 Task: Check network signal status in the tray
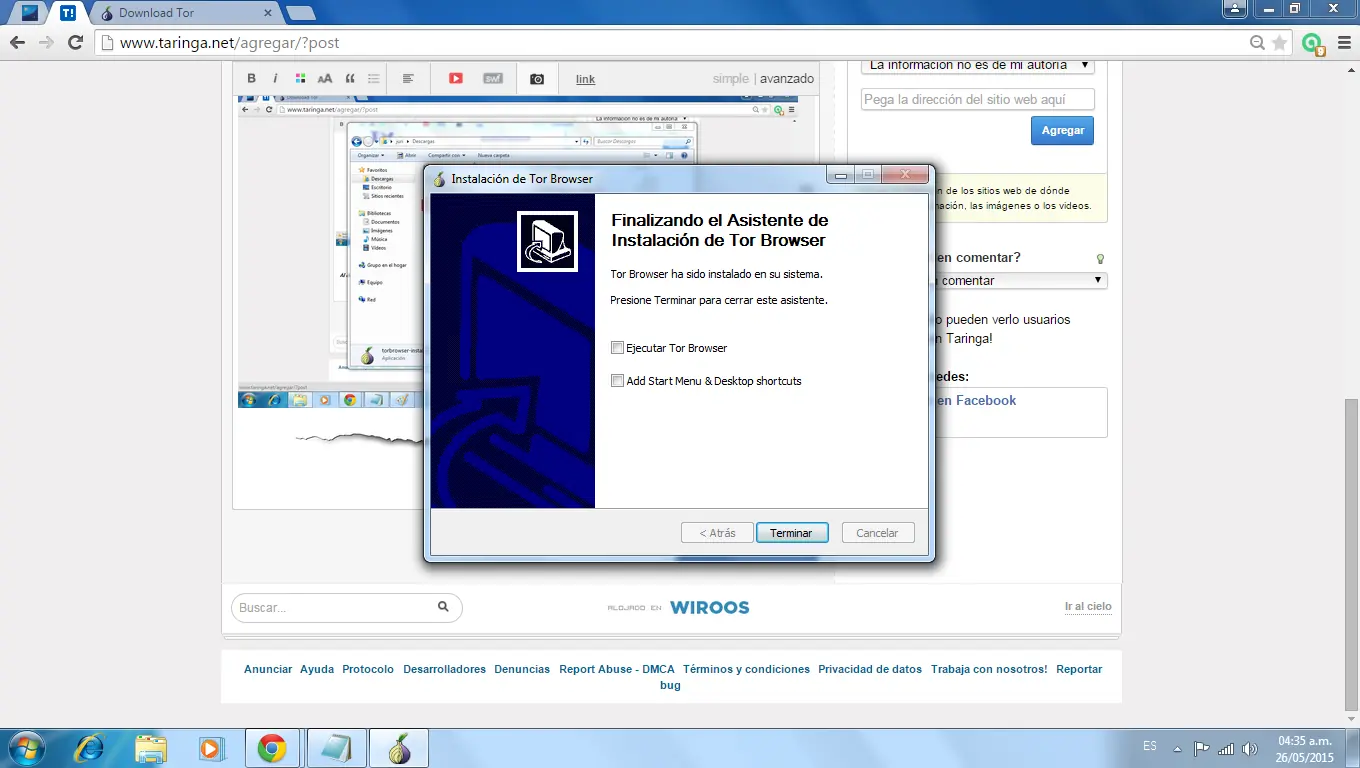click(1226, 748)
